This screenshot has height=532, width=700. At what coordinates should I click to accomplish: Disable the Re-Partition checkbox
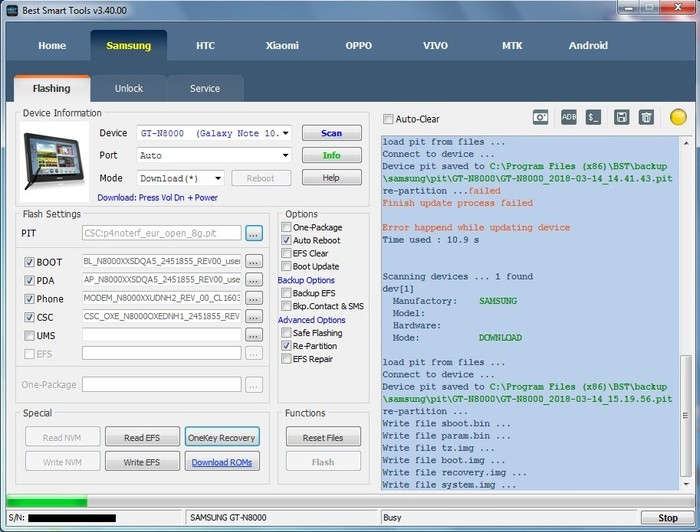click(x=286, y=346)
